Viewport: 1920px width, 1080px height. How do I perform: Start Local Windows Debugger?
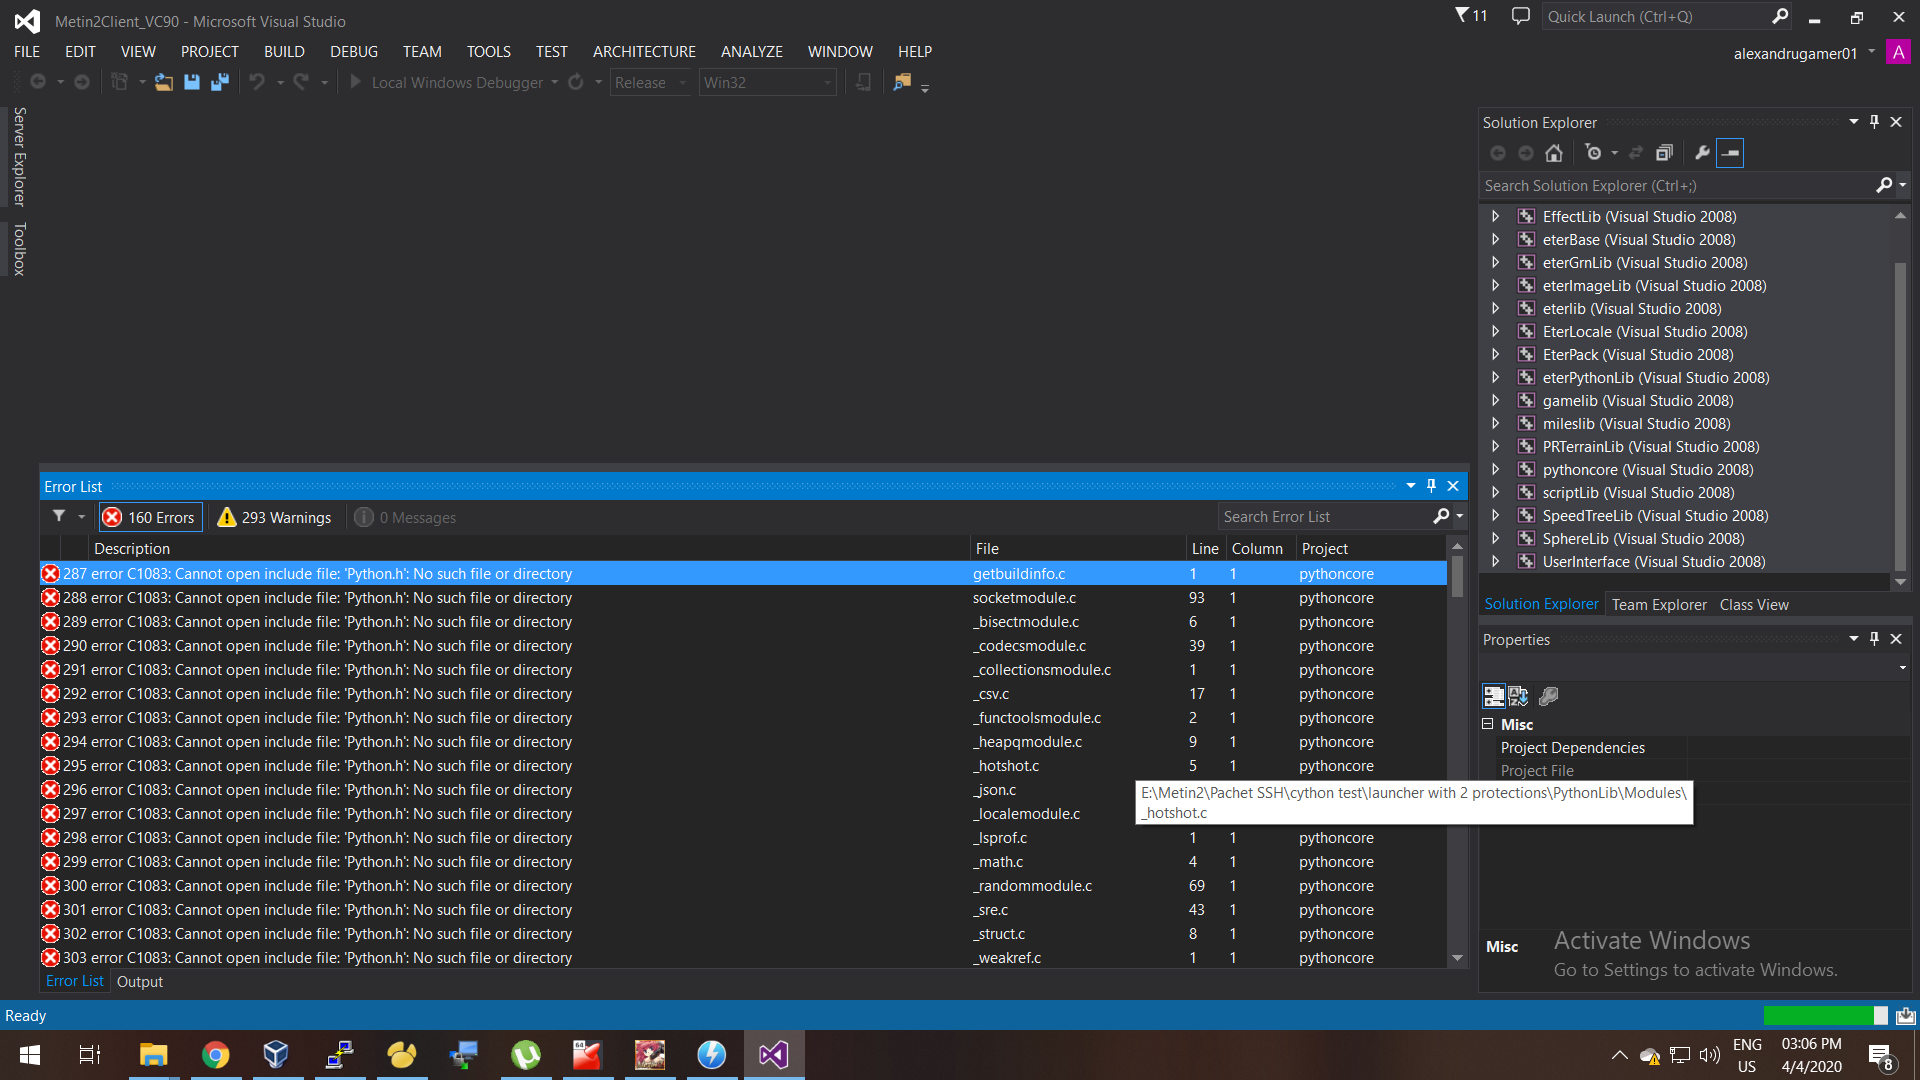(x=446, y=82)
